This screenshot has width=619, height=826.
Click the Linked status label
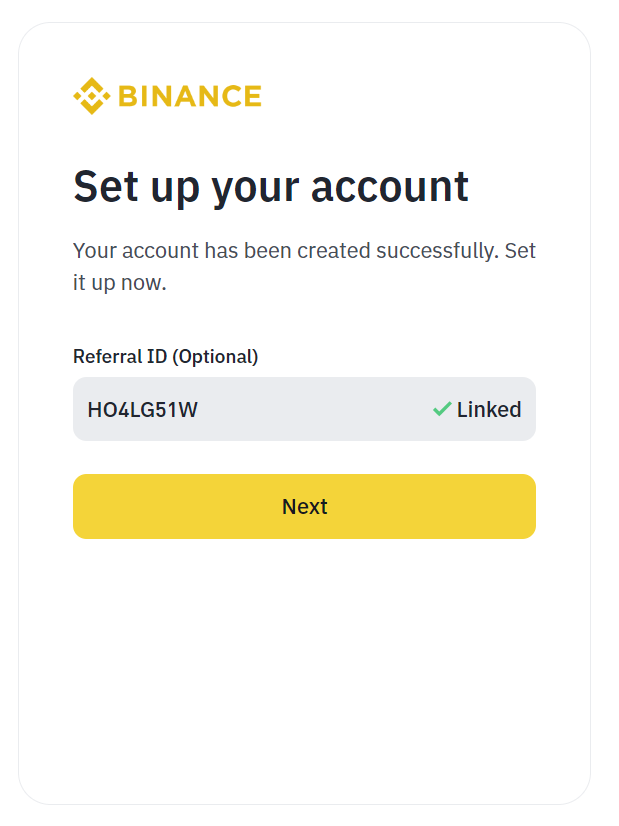pyautogui.click(x=489, y=409)
